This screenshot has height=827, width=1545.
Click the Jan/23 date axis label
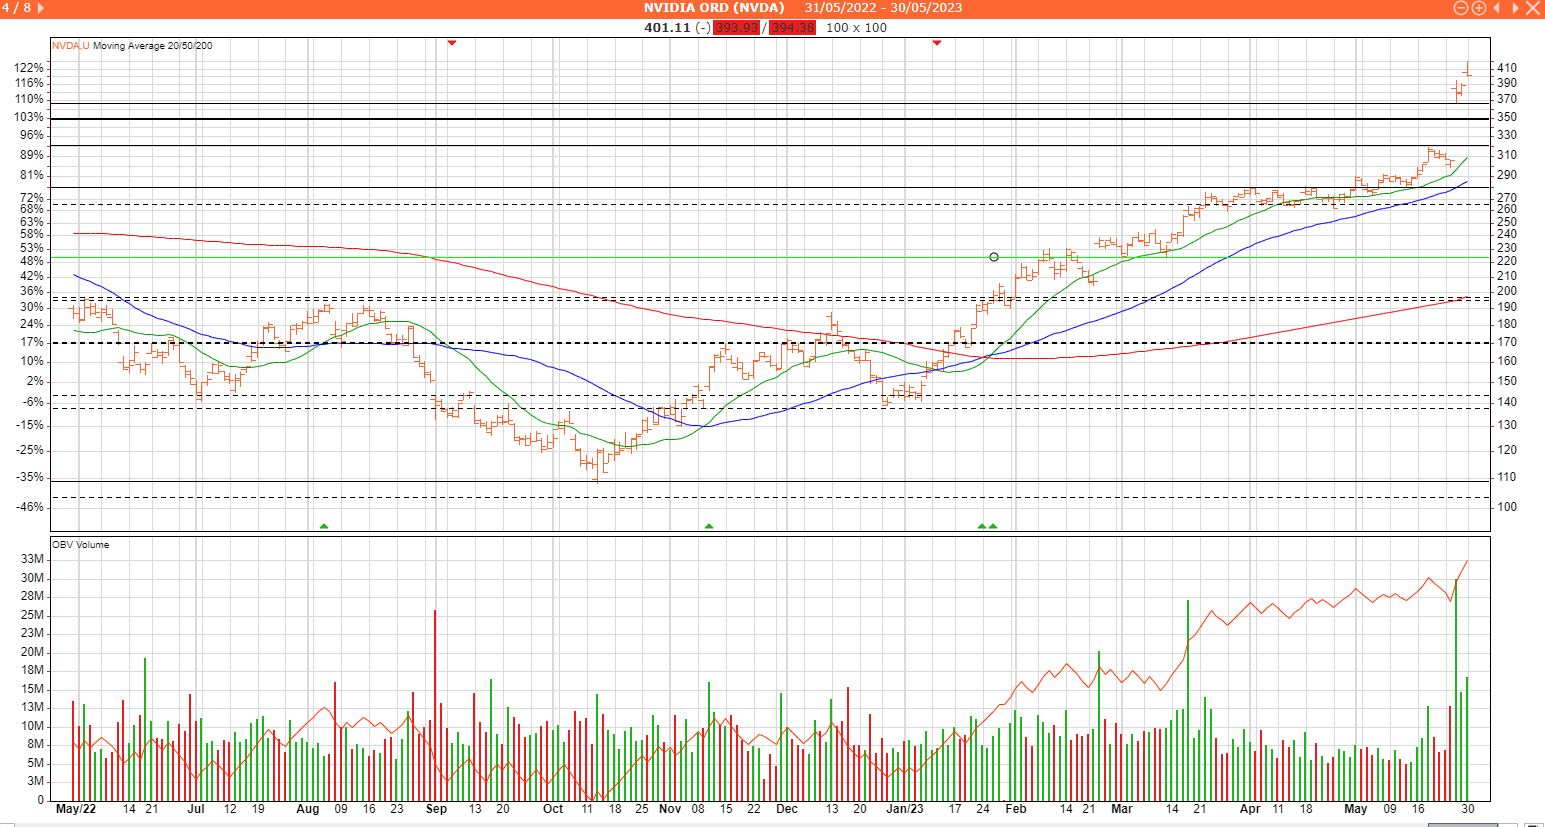905,809
